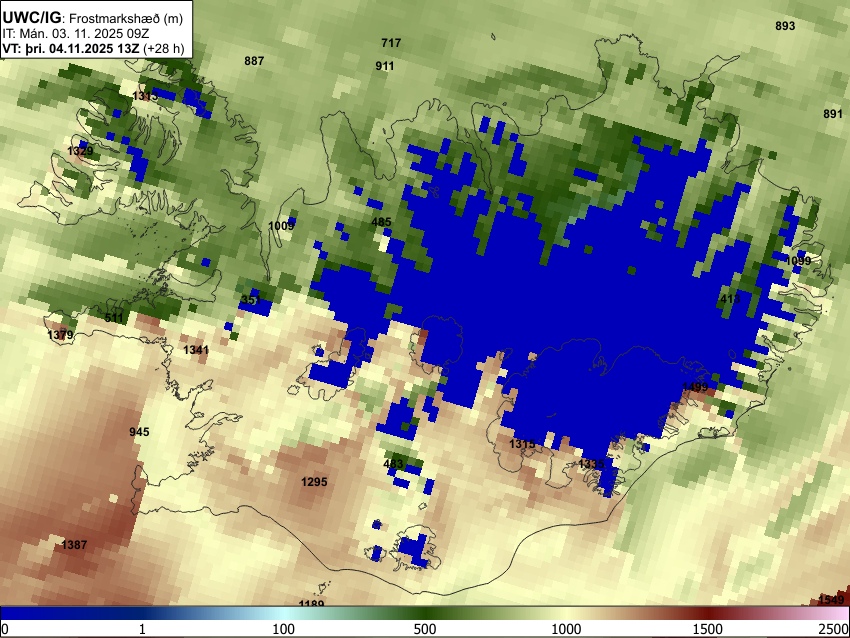Select the 1387 map value
The width and height of the screenshot is (850, 638).
click(x=74, y=545)
